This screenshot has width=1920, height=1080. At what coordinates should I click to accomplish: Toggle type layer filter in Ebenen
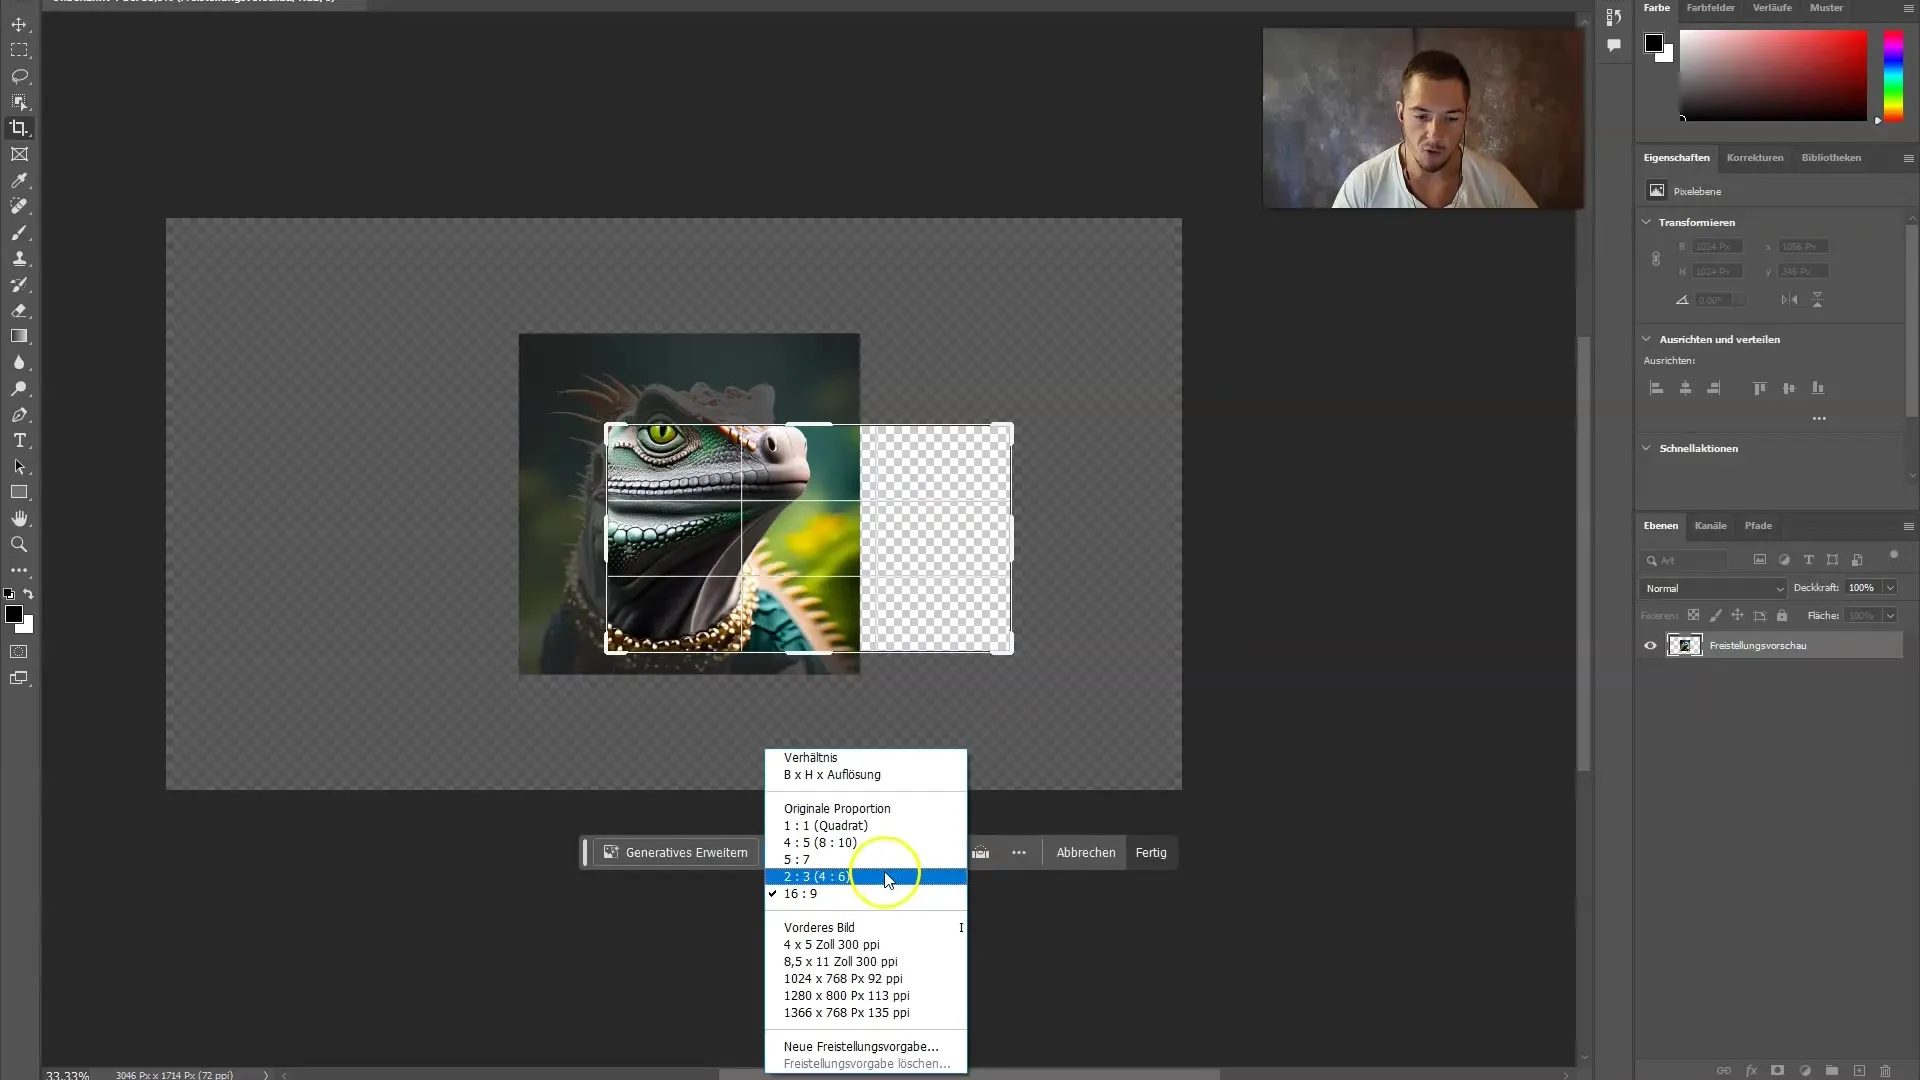click(x=1808, y=560)
